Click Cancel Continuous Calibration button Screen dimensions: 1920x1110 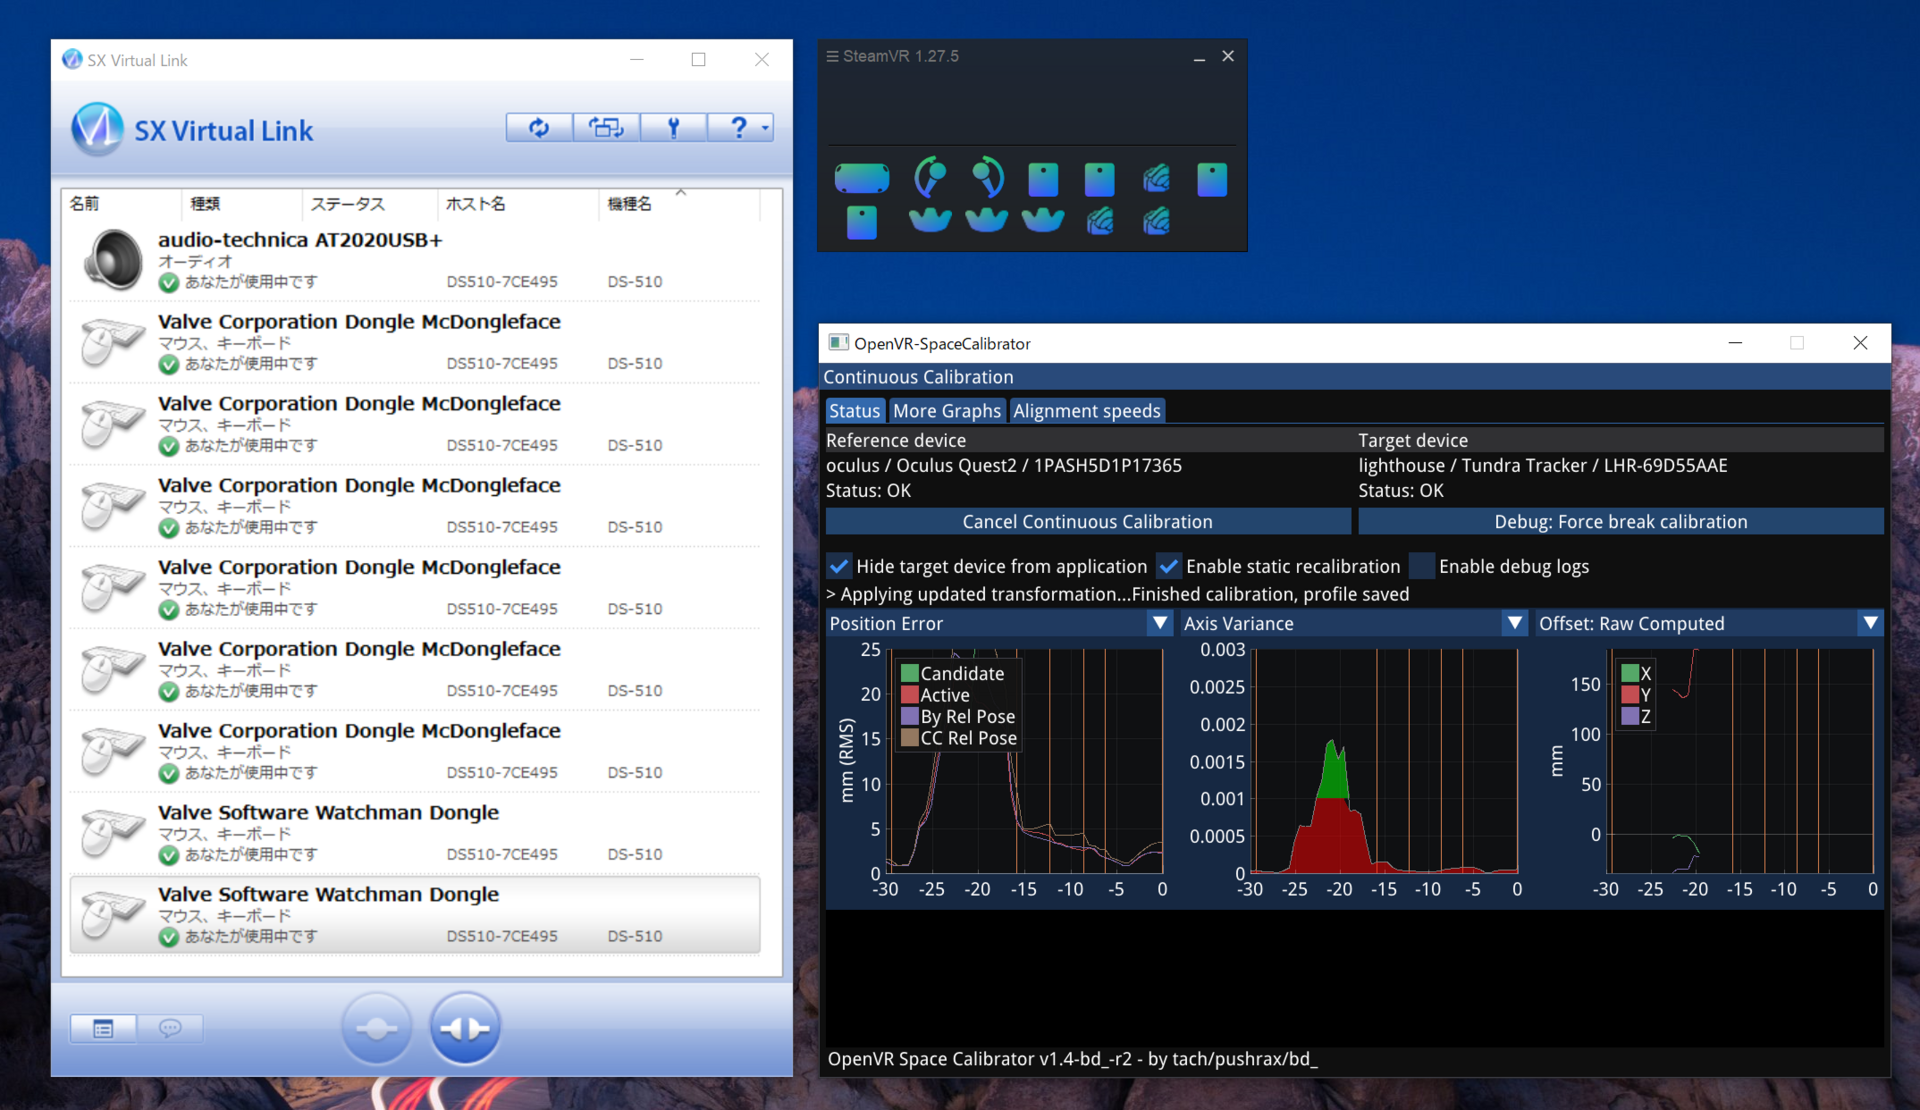1087,521
